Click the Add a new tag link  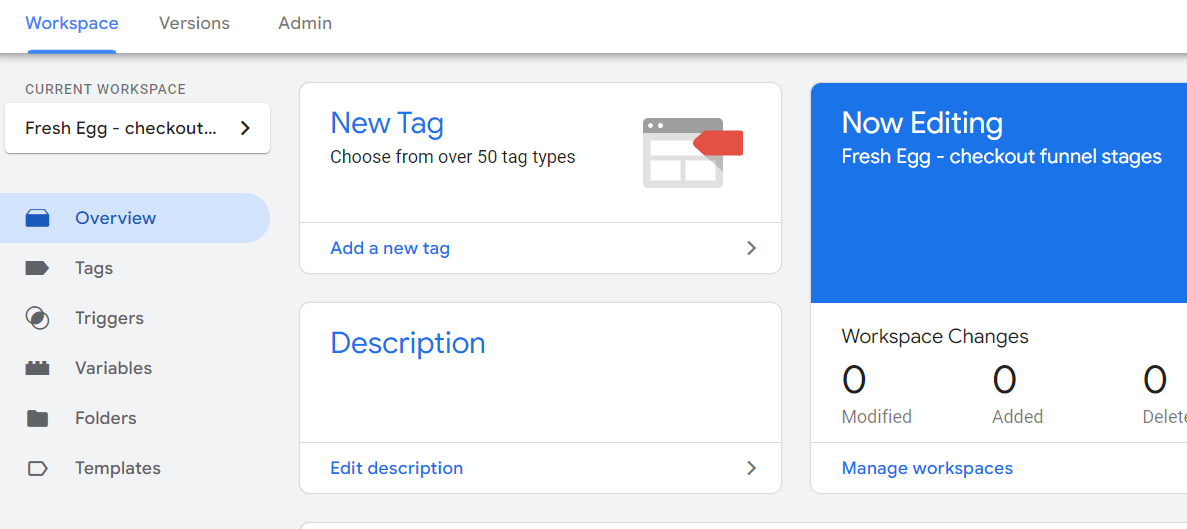[x=390, y=247]
